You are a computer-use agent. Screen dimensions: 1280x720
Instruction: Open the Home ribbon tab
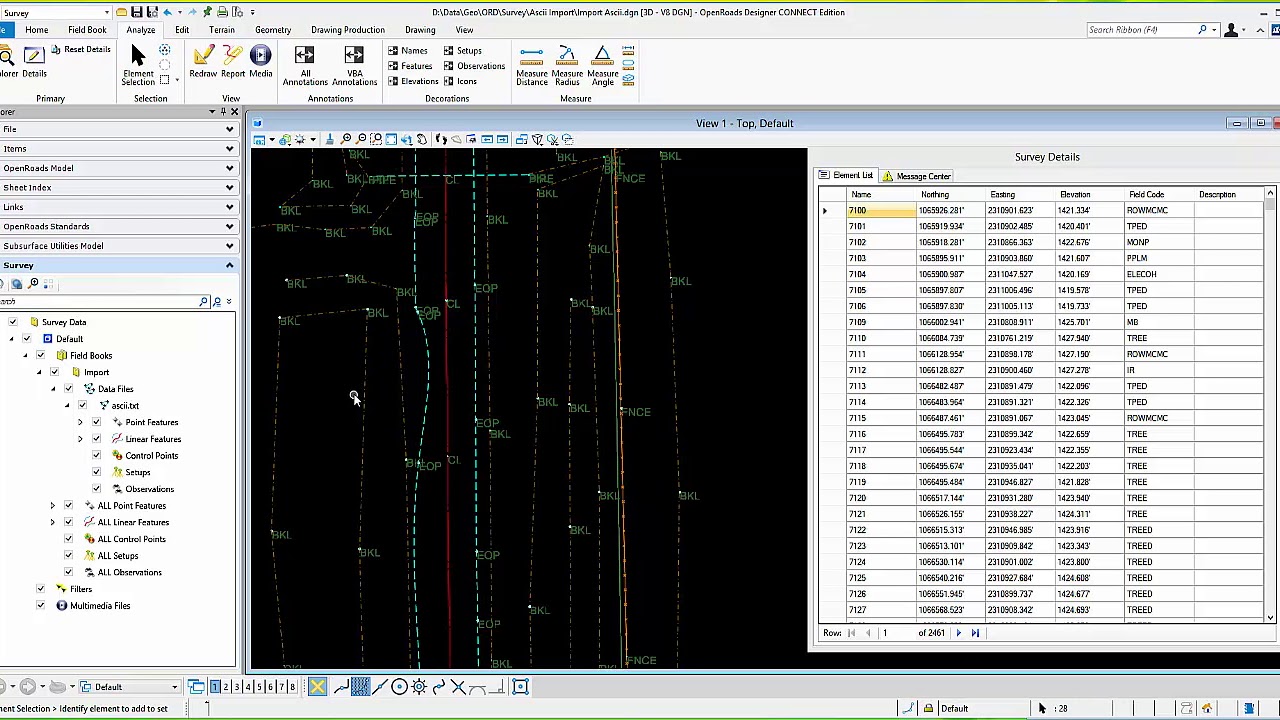[36, 30]
